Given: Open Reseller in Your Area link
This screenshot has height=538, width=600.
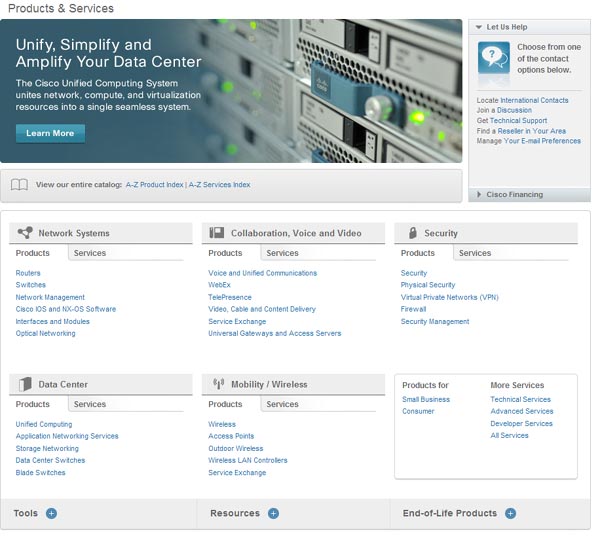Looking at the screenshot, I should [532, 131].
